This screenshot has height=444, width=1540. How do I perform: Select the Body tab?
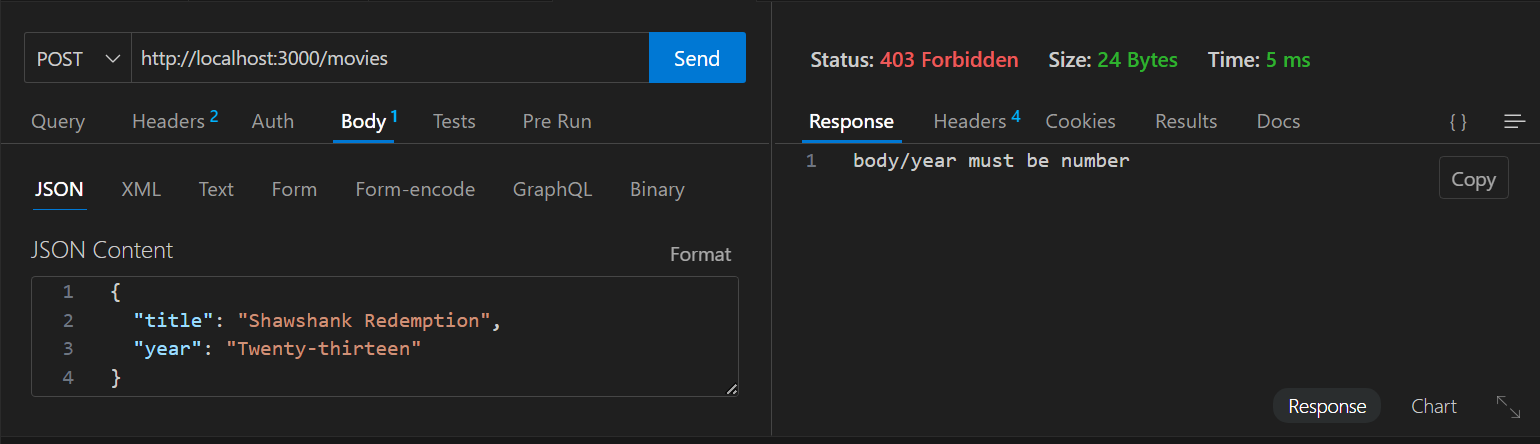click(369, 121)
